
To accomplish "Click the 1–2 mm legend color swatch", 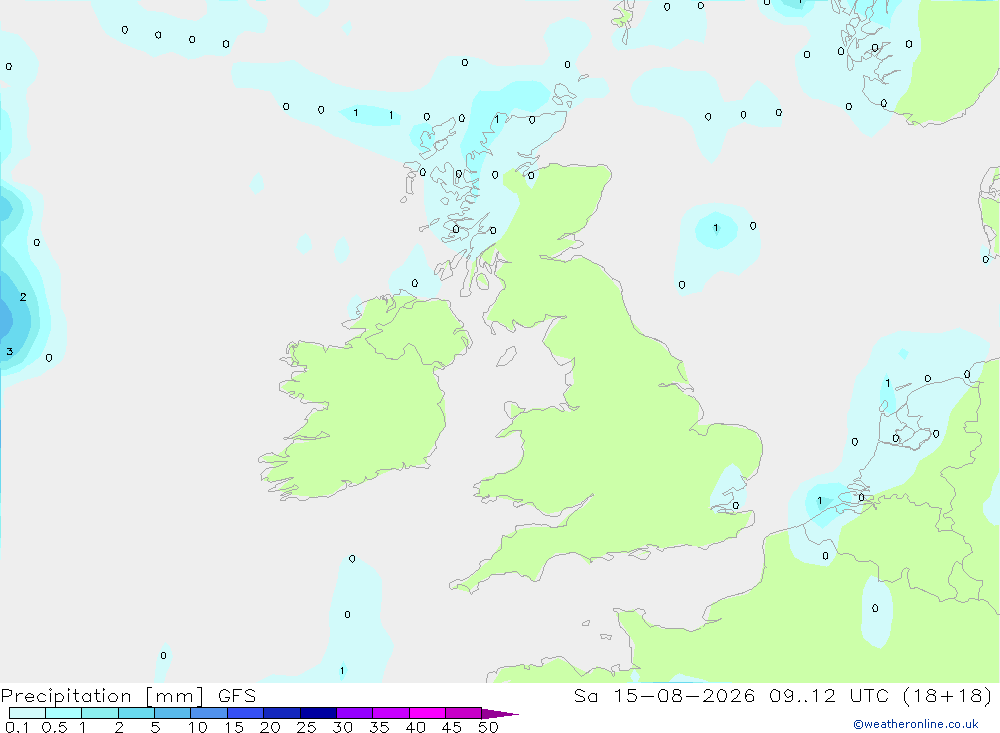I will click(100, 713).
